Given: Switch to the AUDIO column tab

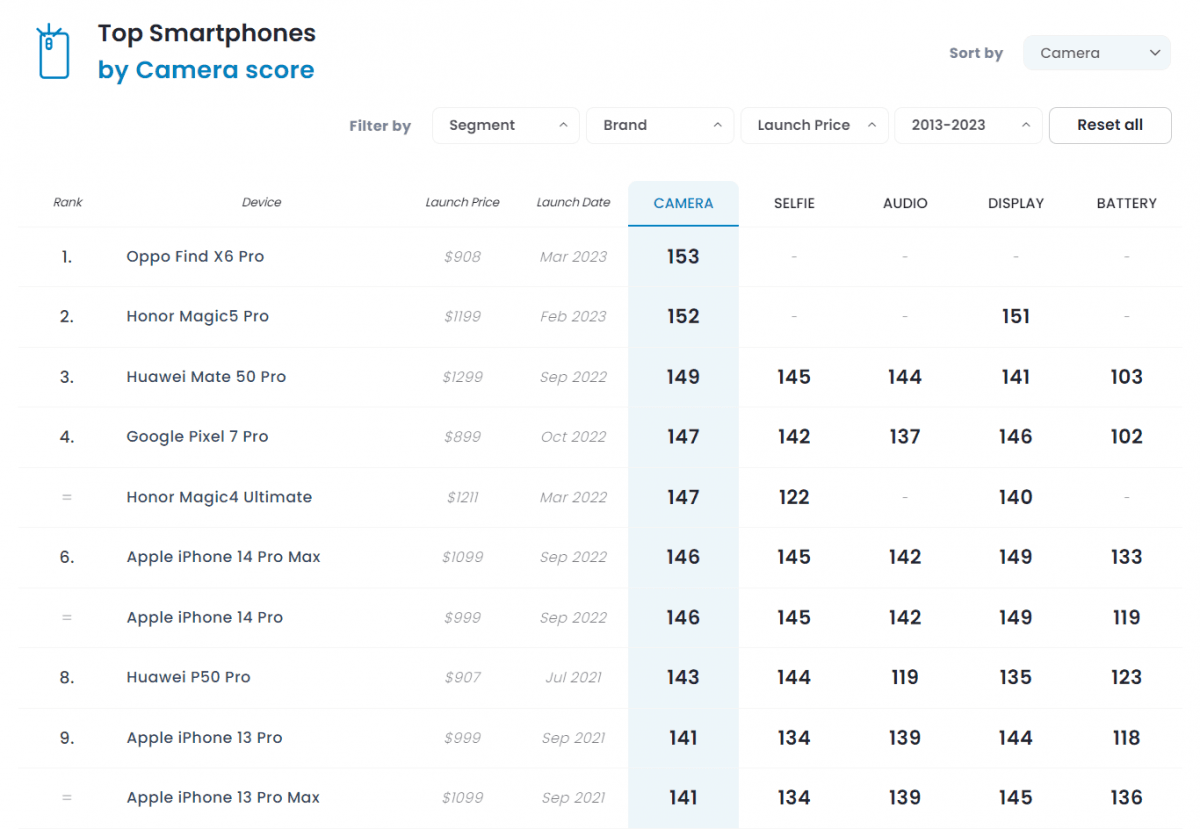Looking at the screenshot, I should click(905, 203).
